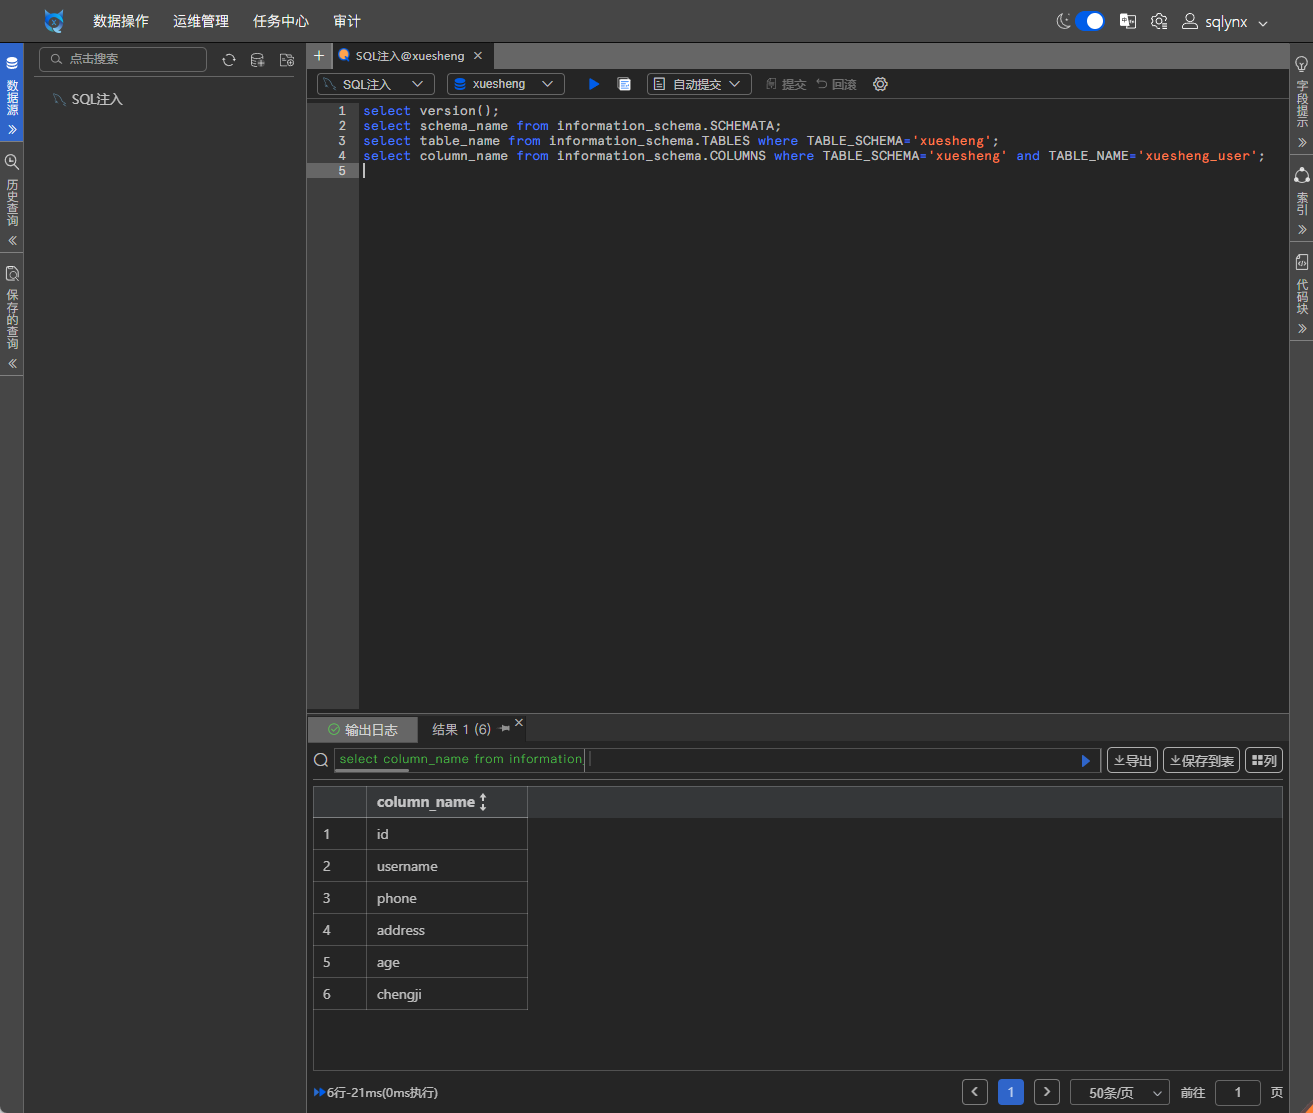Toggle the dark mode switch
Viewport: 1313px width, 1113px height.
point(1090,21)
